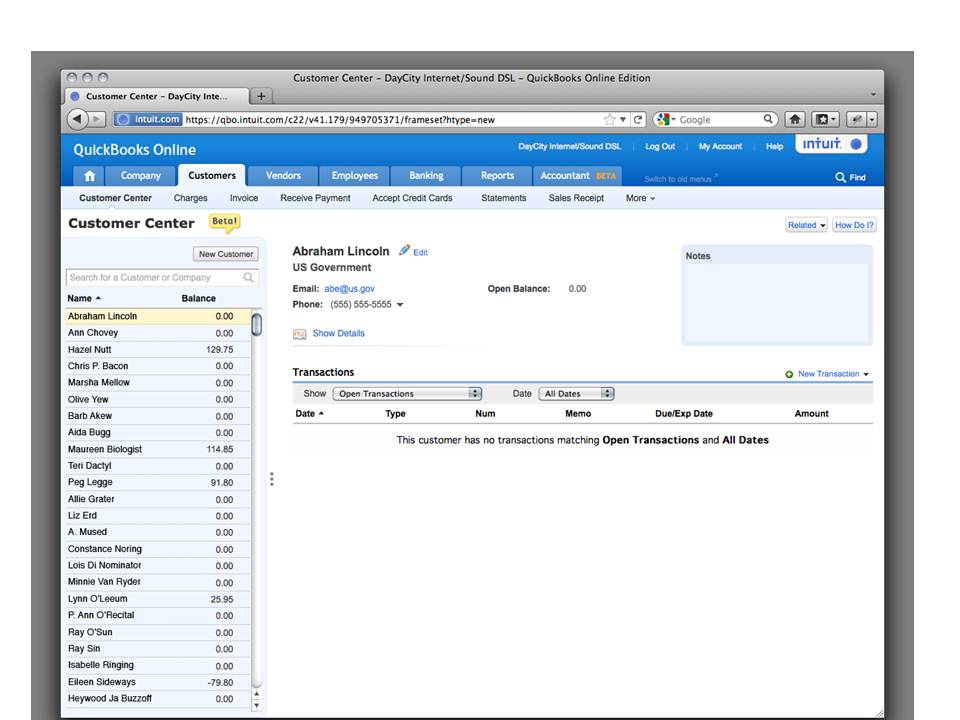Click the customer search magnifier icon

pos(249,277)
